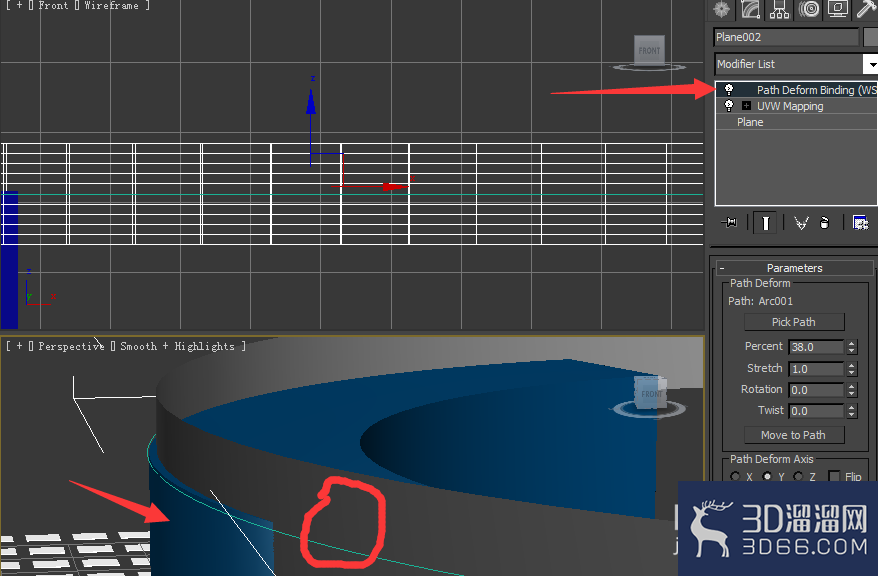This screenshot has width=878, height=576.
Task: Select Y path deform axis
Action: pyautogui.click(x=767, y=476)
